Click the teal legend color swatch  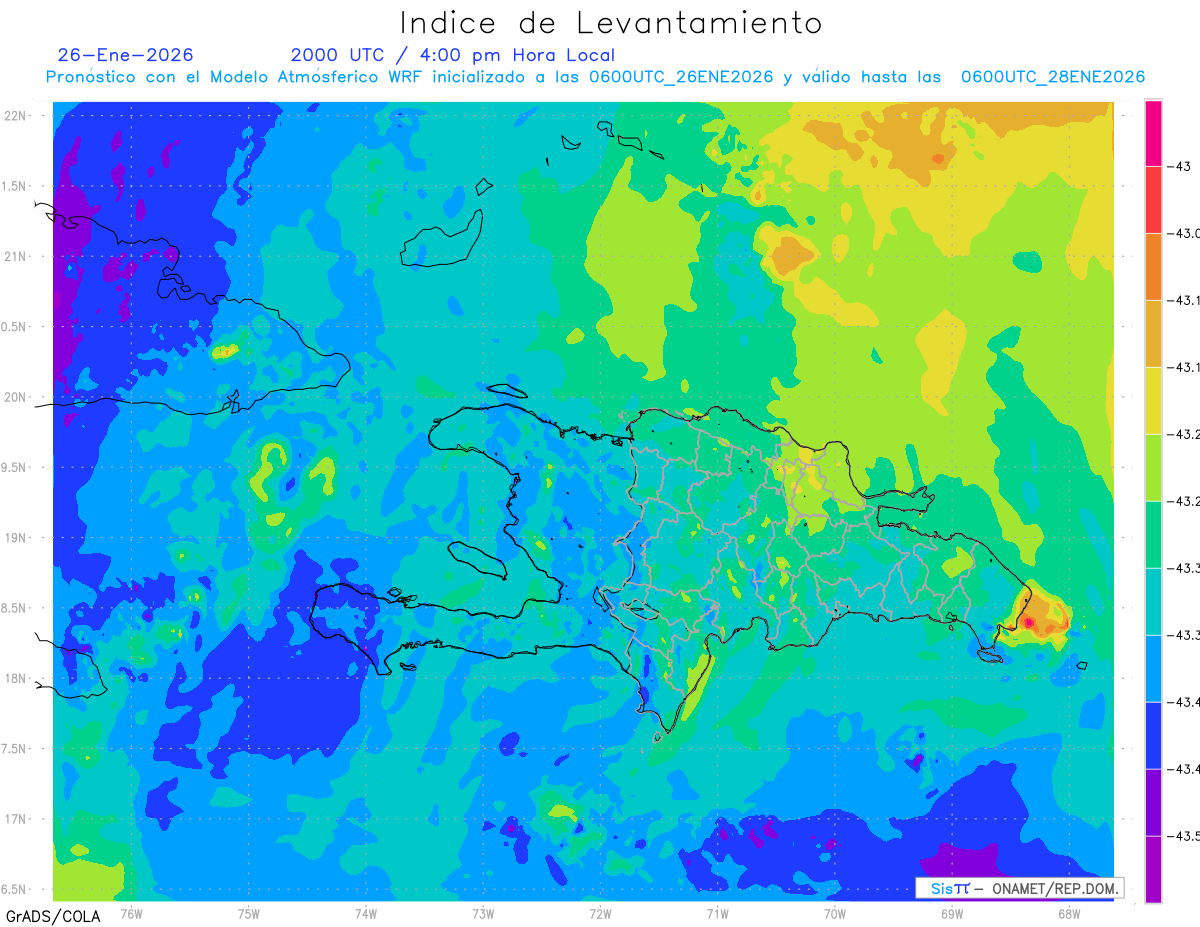click(x=1153, y=602)
